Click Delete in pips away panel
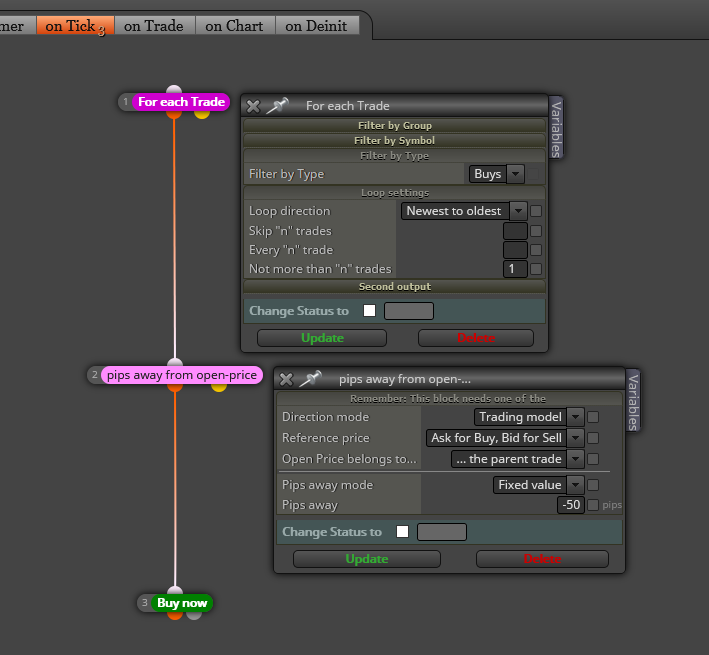709x655 pixels. coord(542,559)
